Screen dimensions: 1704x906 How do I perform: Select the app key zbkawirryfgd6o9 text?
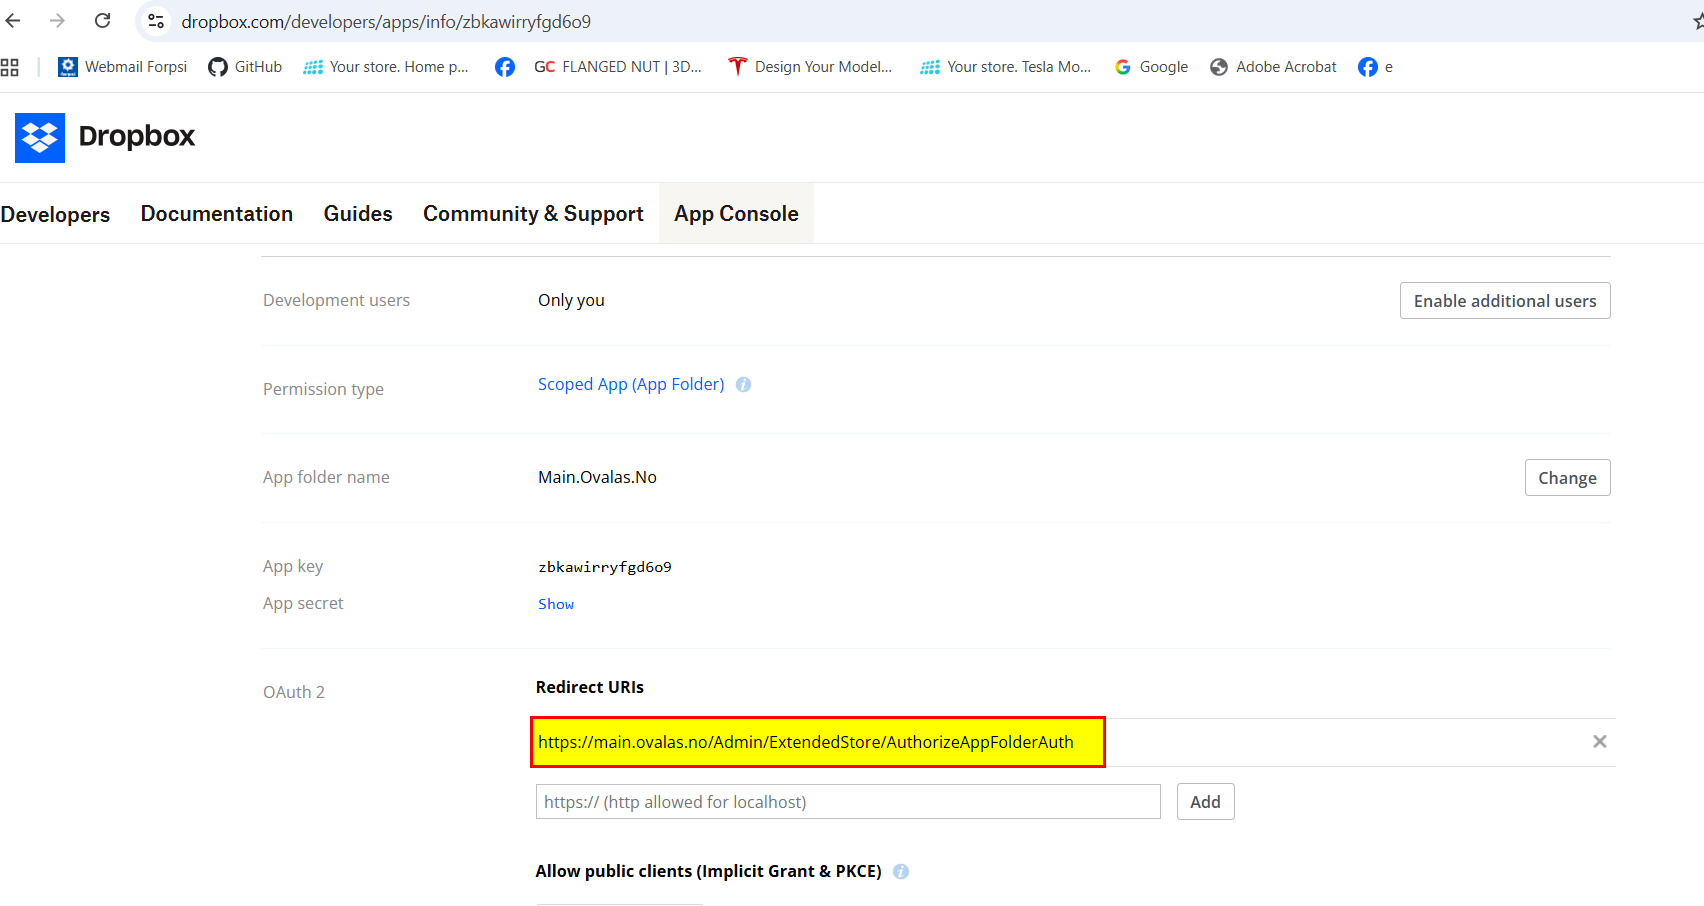[x=605, y=567]
